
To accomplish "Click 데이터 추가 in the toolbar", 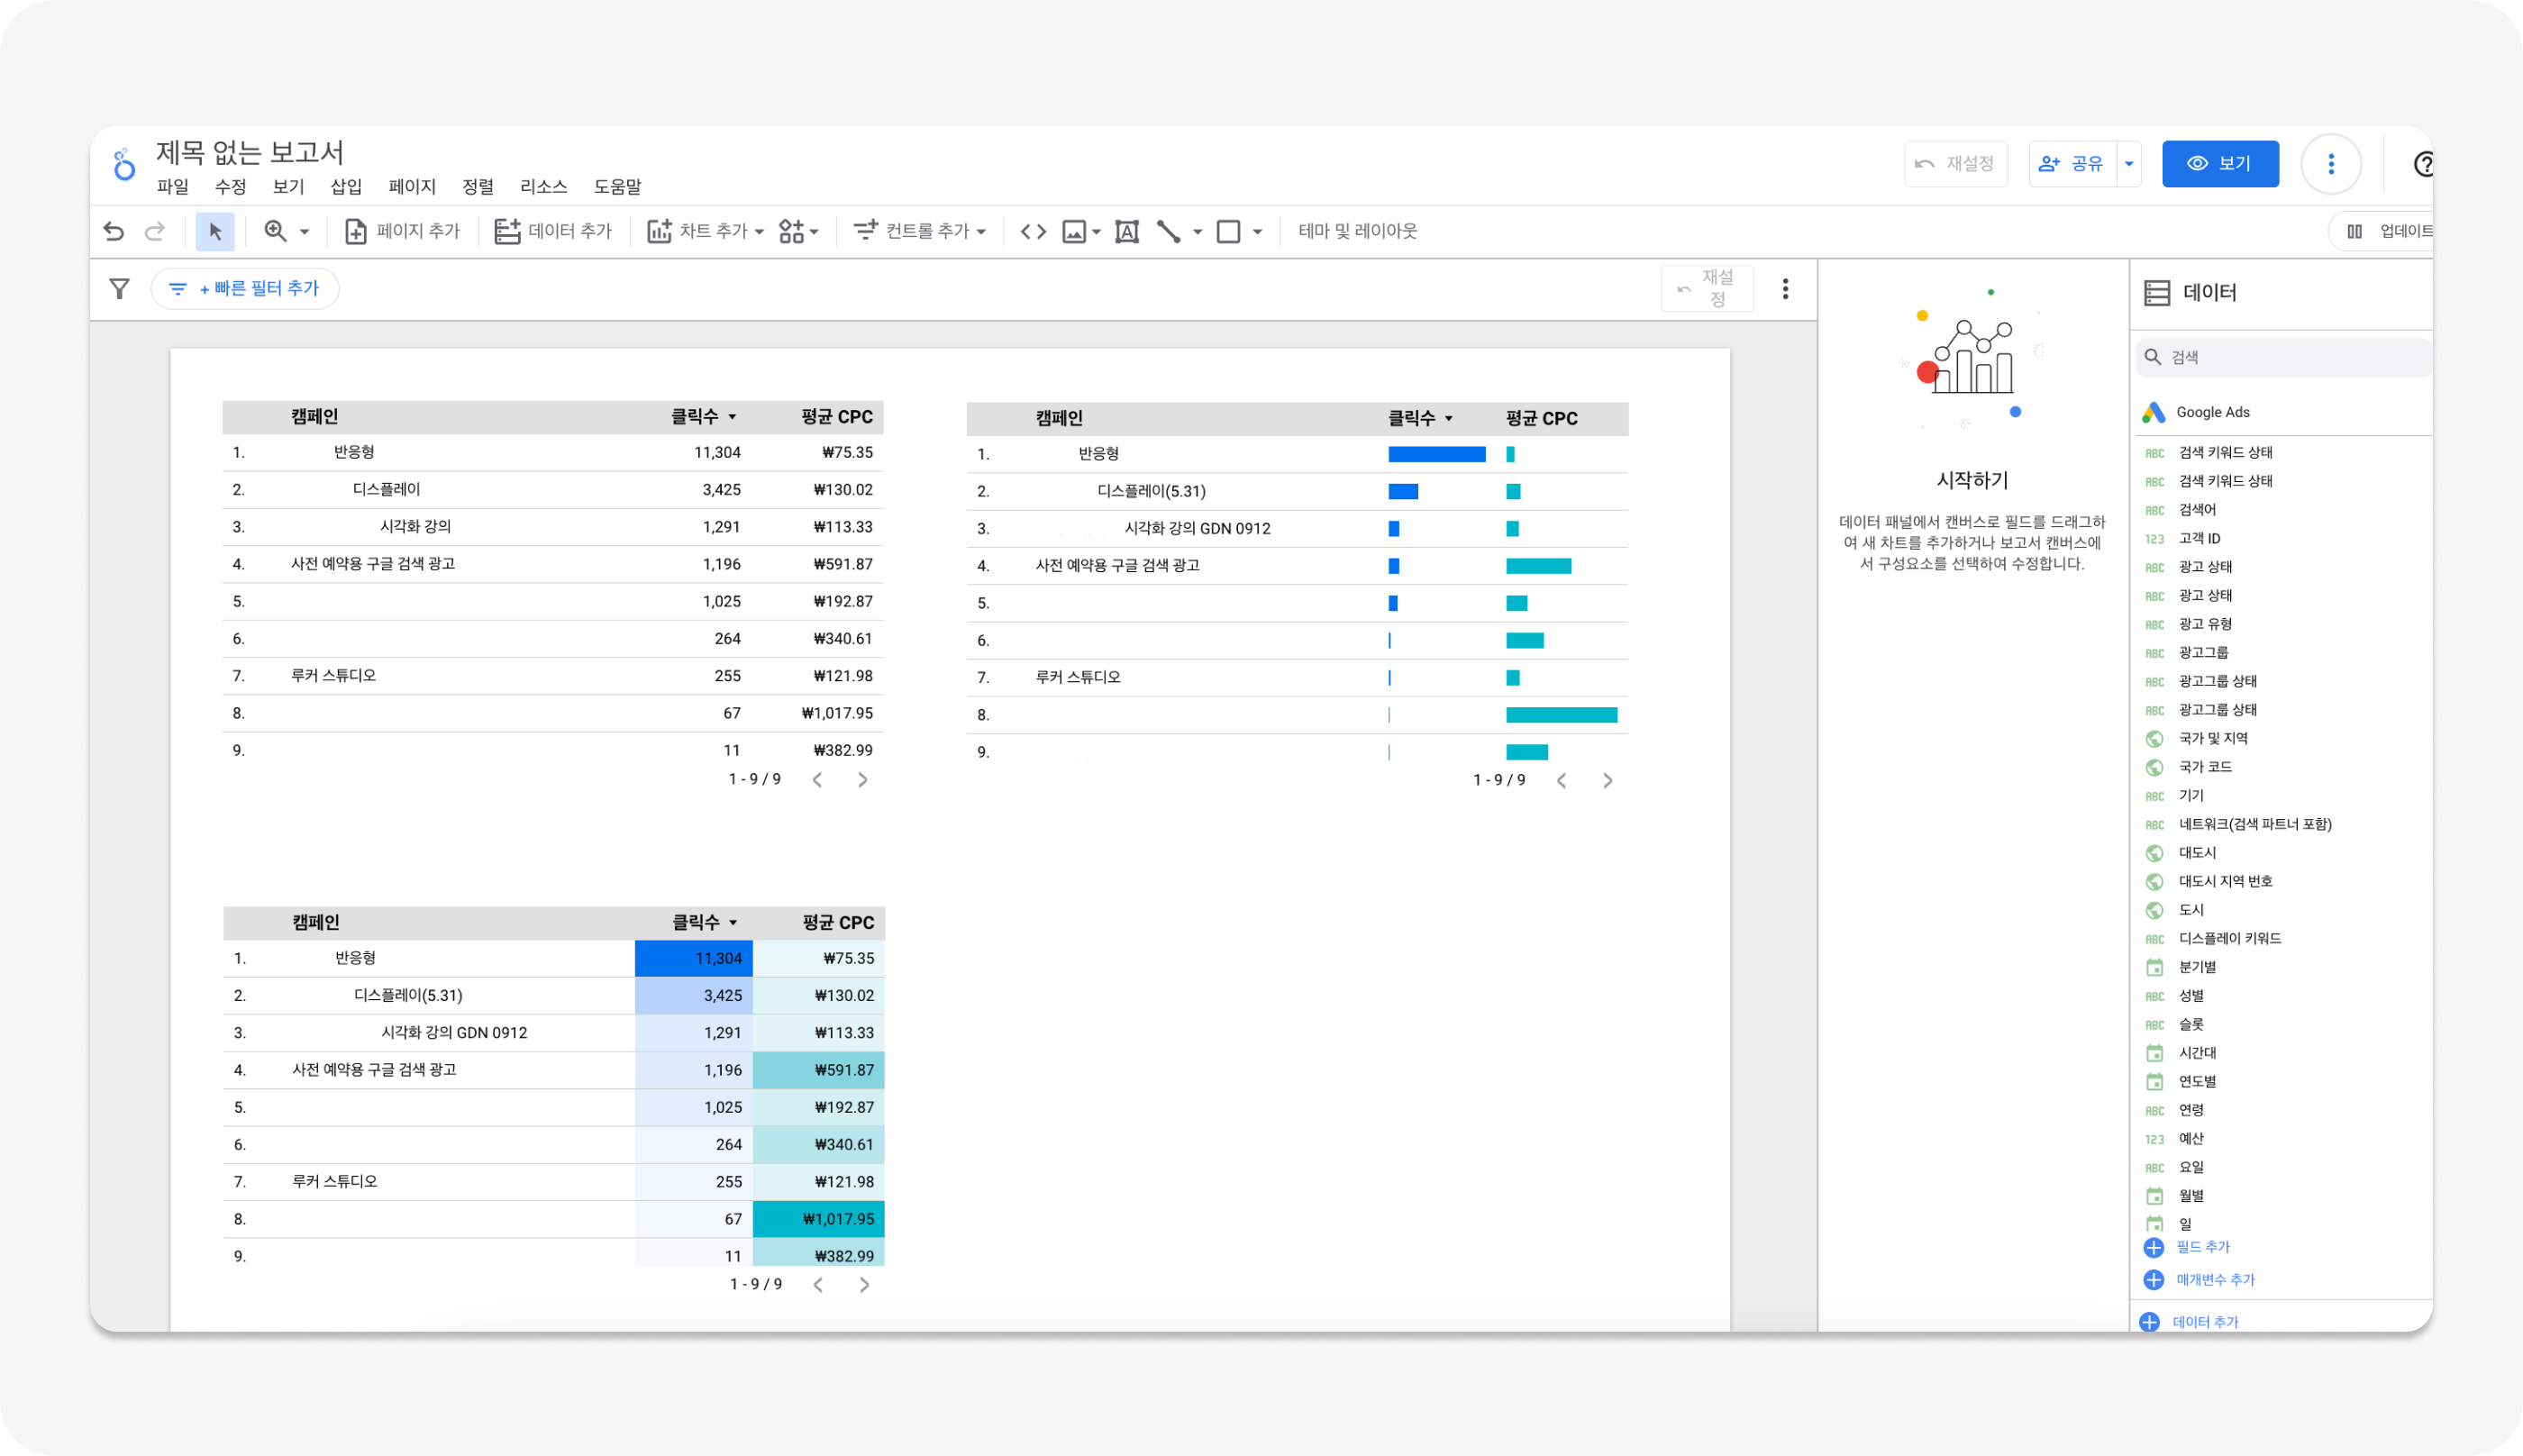I will (553, 231).
